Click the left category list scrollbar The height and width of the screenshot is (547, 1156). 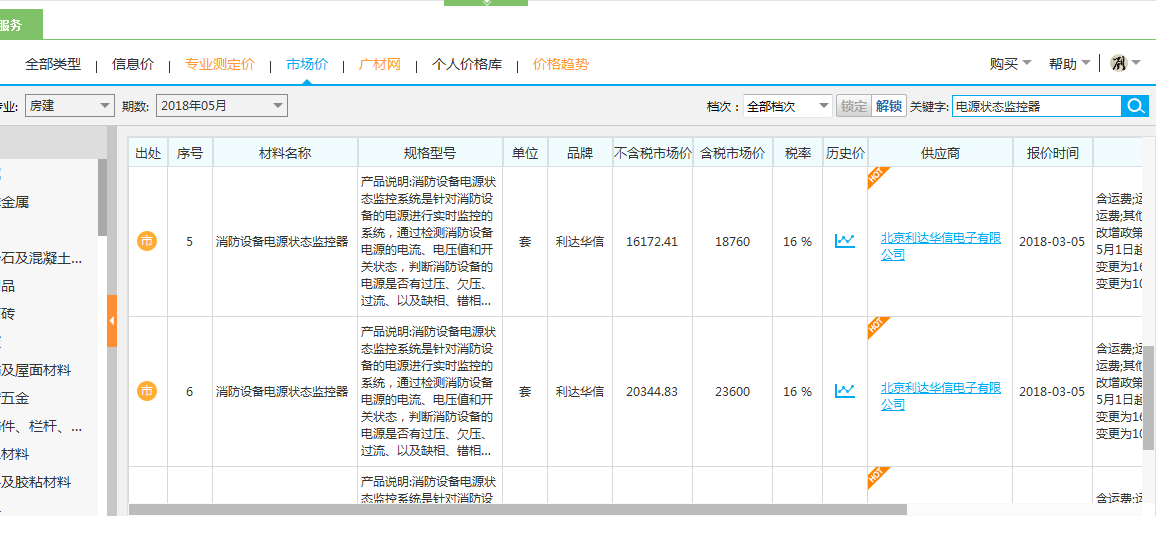pos(102,198)
